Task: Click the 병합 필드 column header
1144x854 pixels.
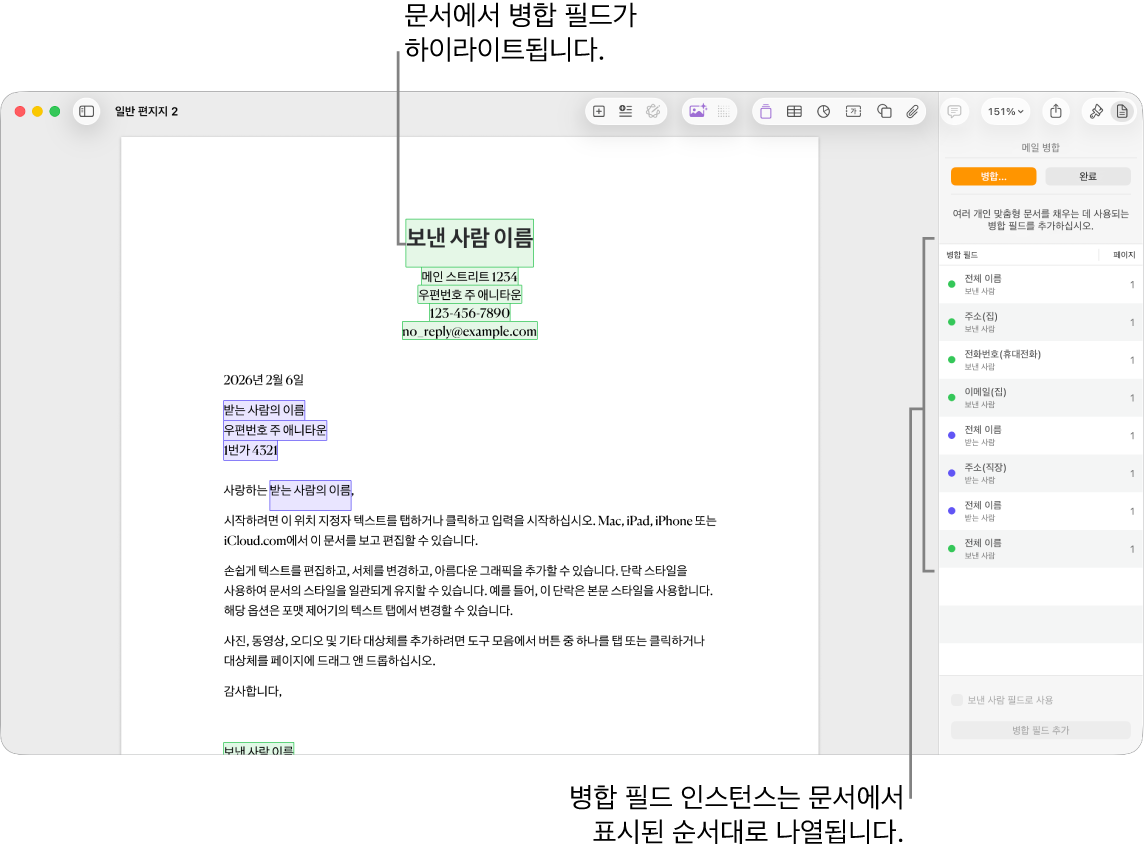Action: (962, 255)
